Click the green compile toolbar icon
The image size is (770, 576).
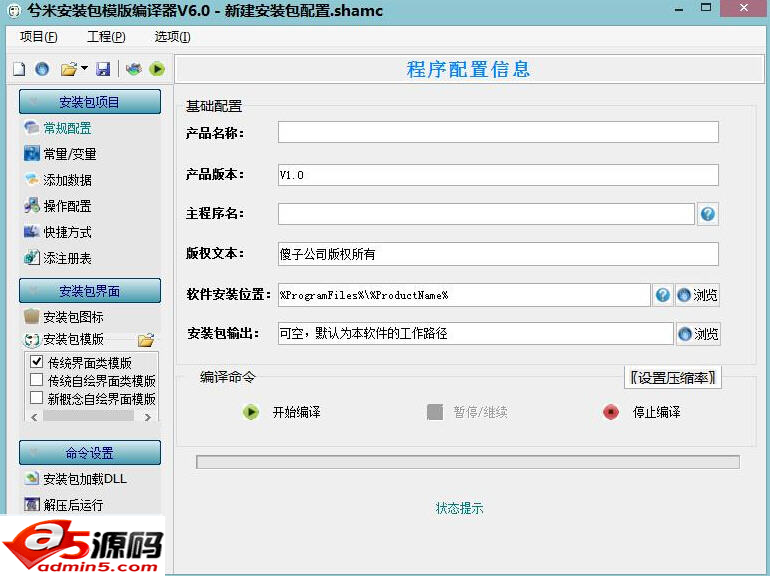(x=157, y=69)
